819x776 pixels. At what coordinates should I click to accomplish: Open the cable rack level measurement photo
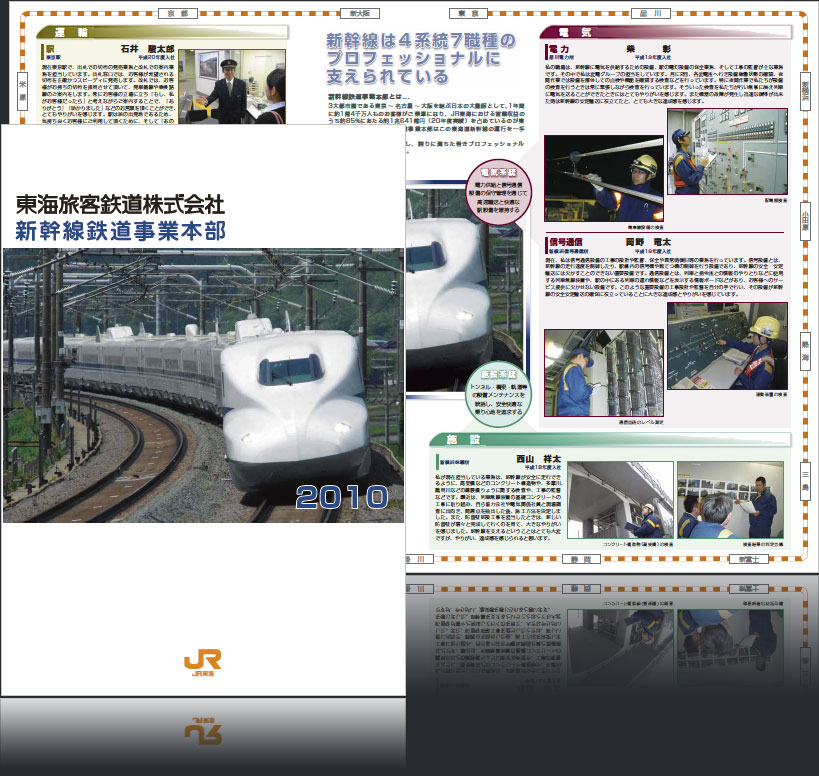pos(604,373)
